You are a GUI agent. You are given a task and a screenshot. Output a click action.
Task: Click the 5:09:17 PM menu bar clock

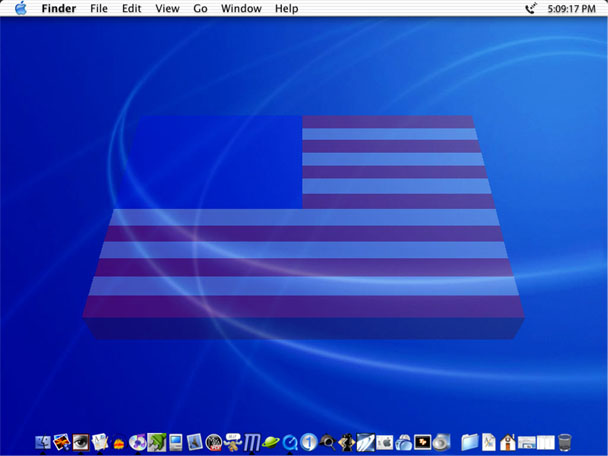pos(571,9)
